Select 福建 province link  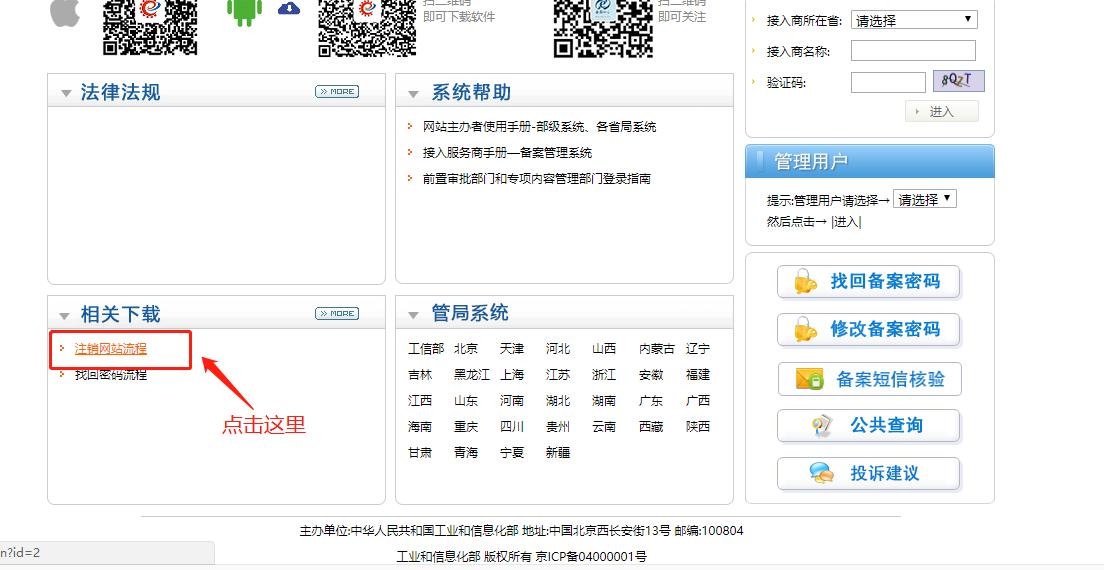pos(698,374)
